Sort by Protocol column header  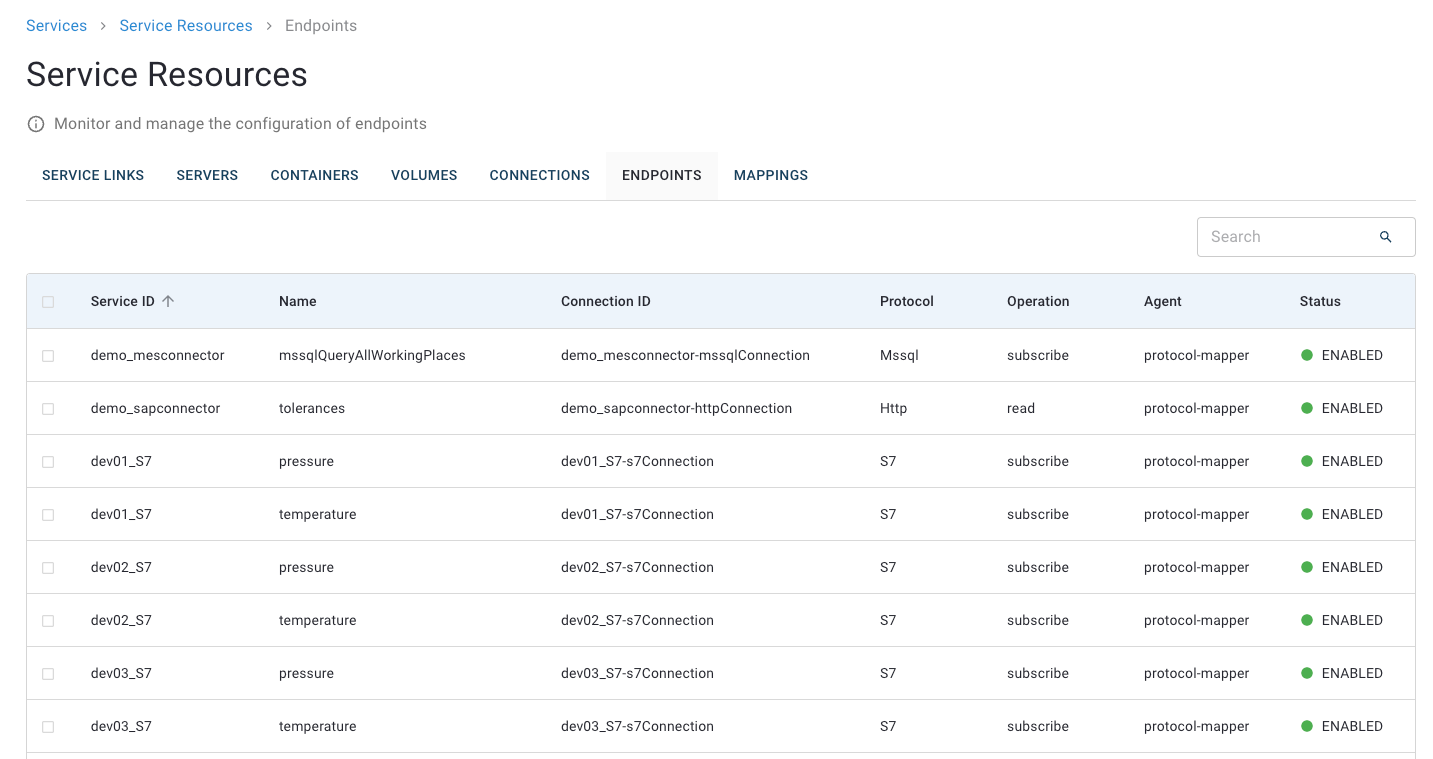click(x=906, y=301)
